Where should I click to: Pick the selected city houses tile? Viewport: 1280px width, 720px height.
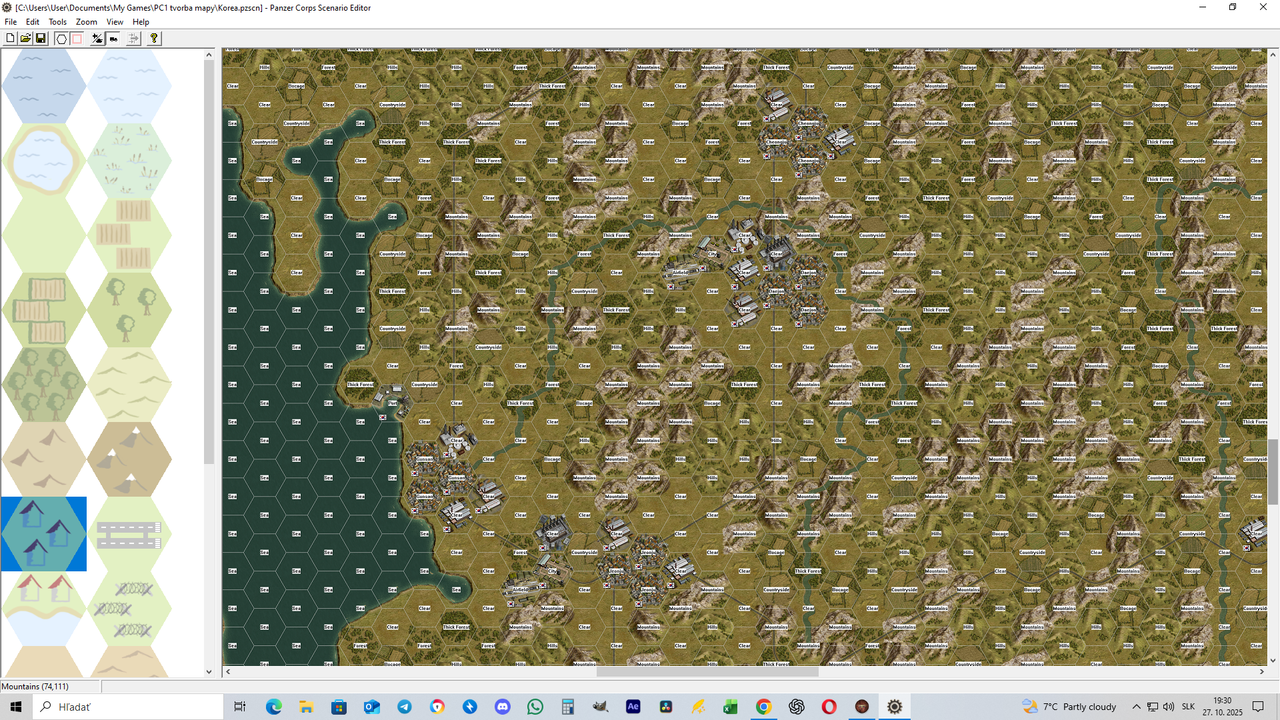point(44,534)
